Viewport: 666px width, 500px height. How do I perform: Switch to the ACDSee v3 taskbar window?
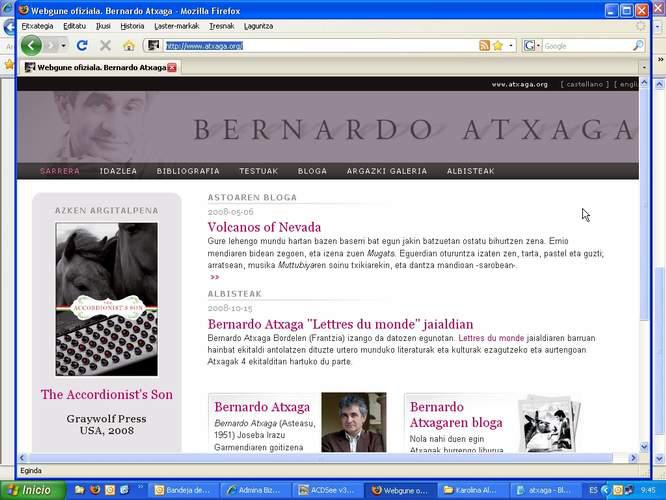point(327,490)
